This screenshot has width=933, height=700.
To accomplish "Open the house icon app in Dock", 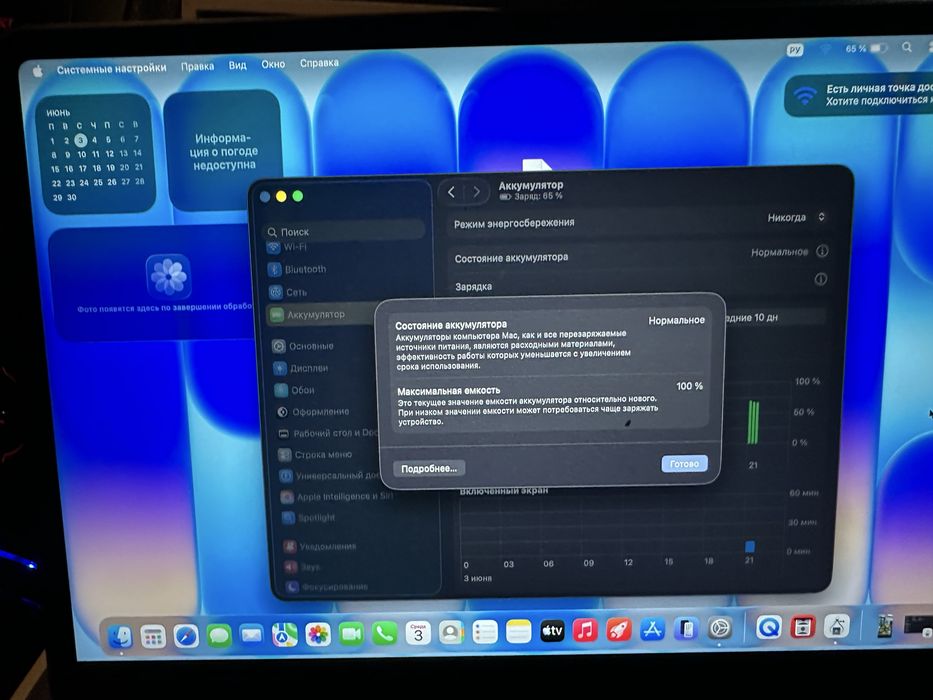I will (x=836, y=626).
